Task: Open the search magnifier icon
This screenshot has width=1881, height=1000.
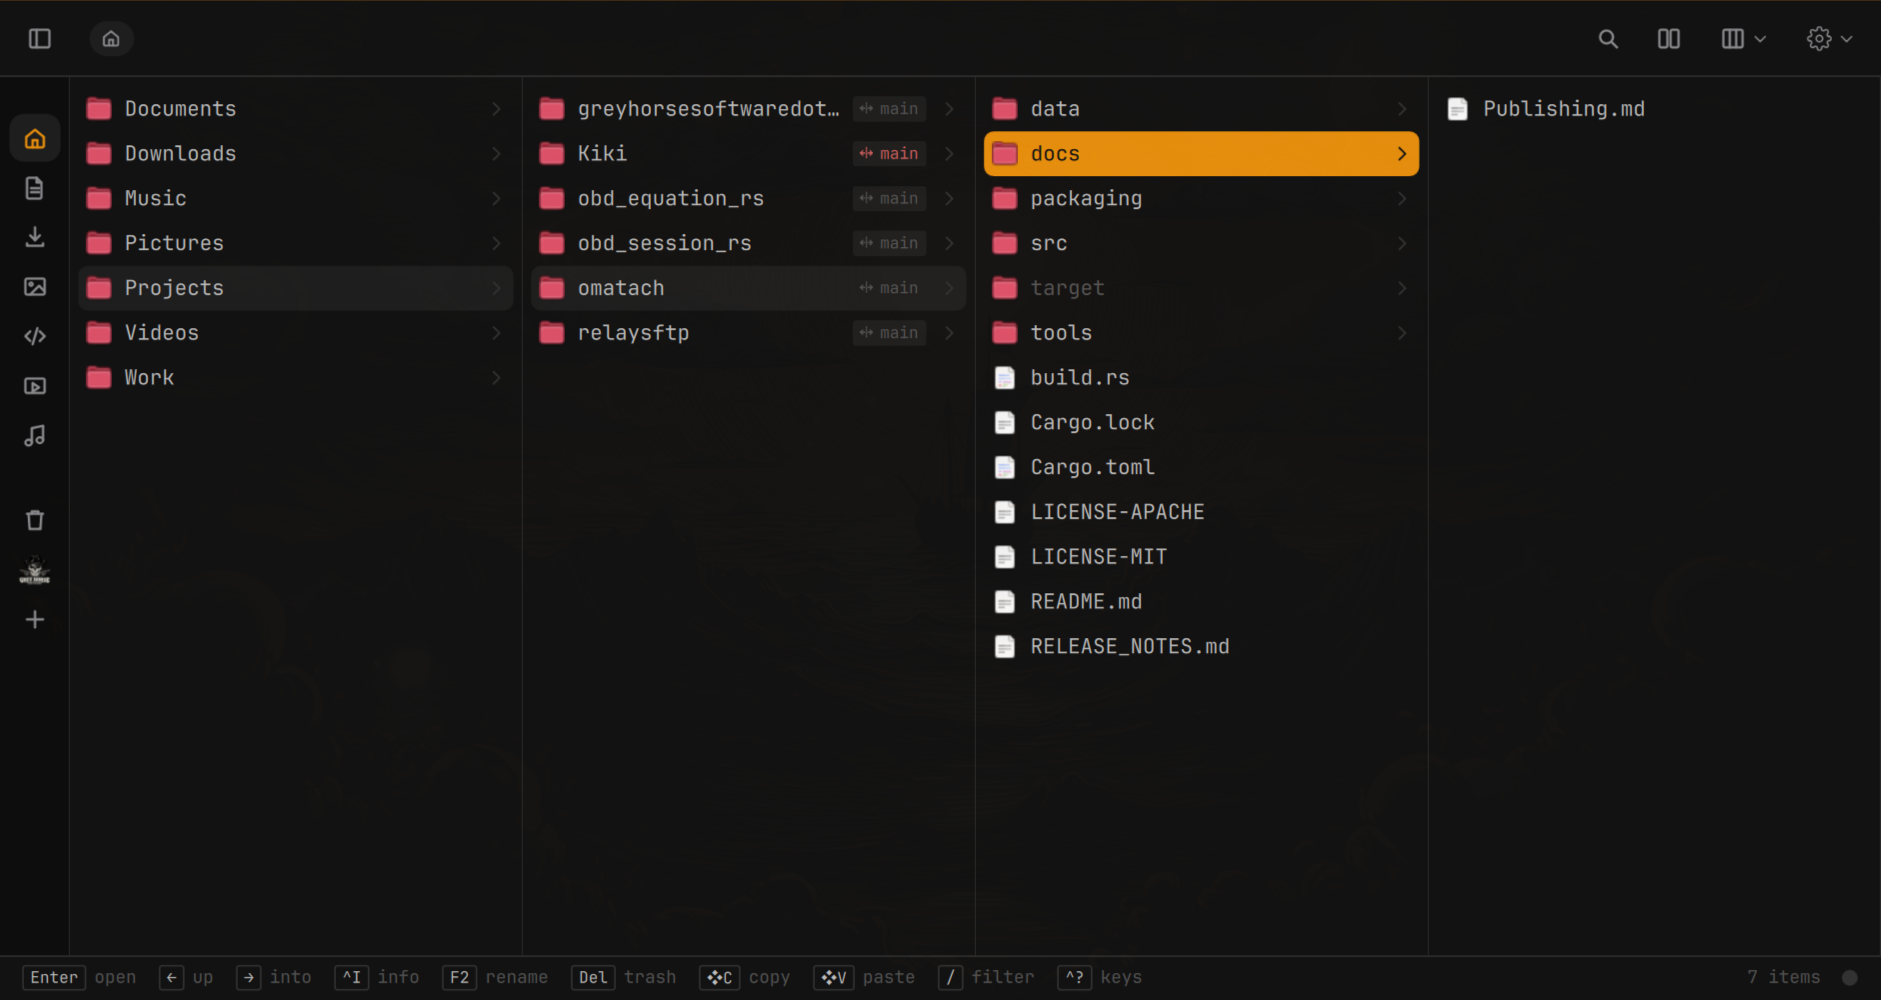Action: pyautogui.click(x=1608, y=39)
